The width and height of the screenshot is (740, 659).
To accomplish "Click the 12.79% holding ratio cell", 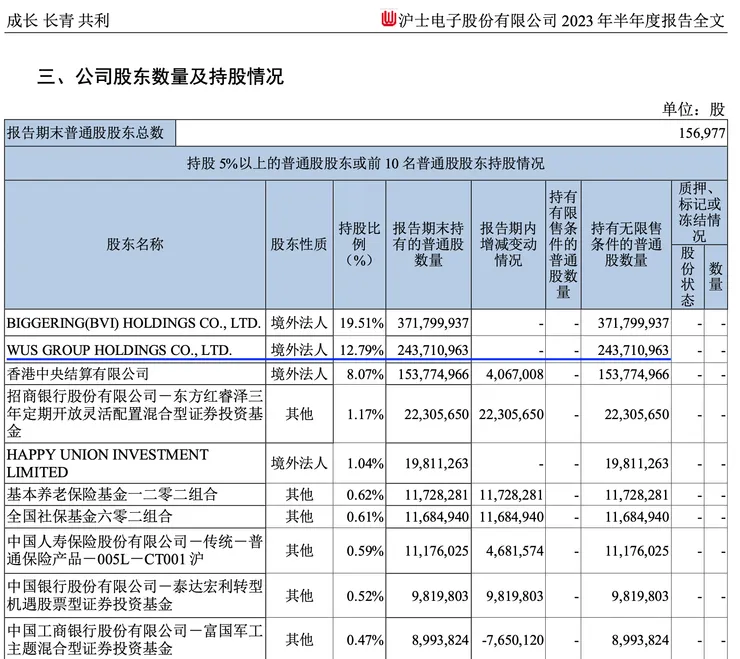I will 362,350.
